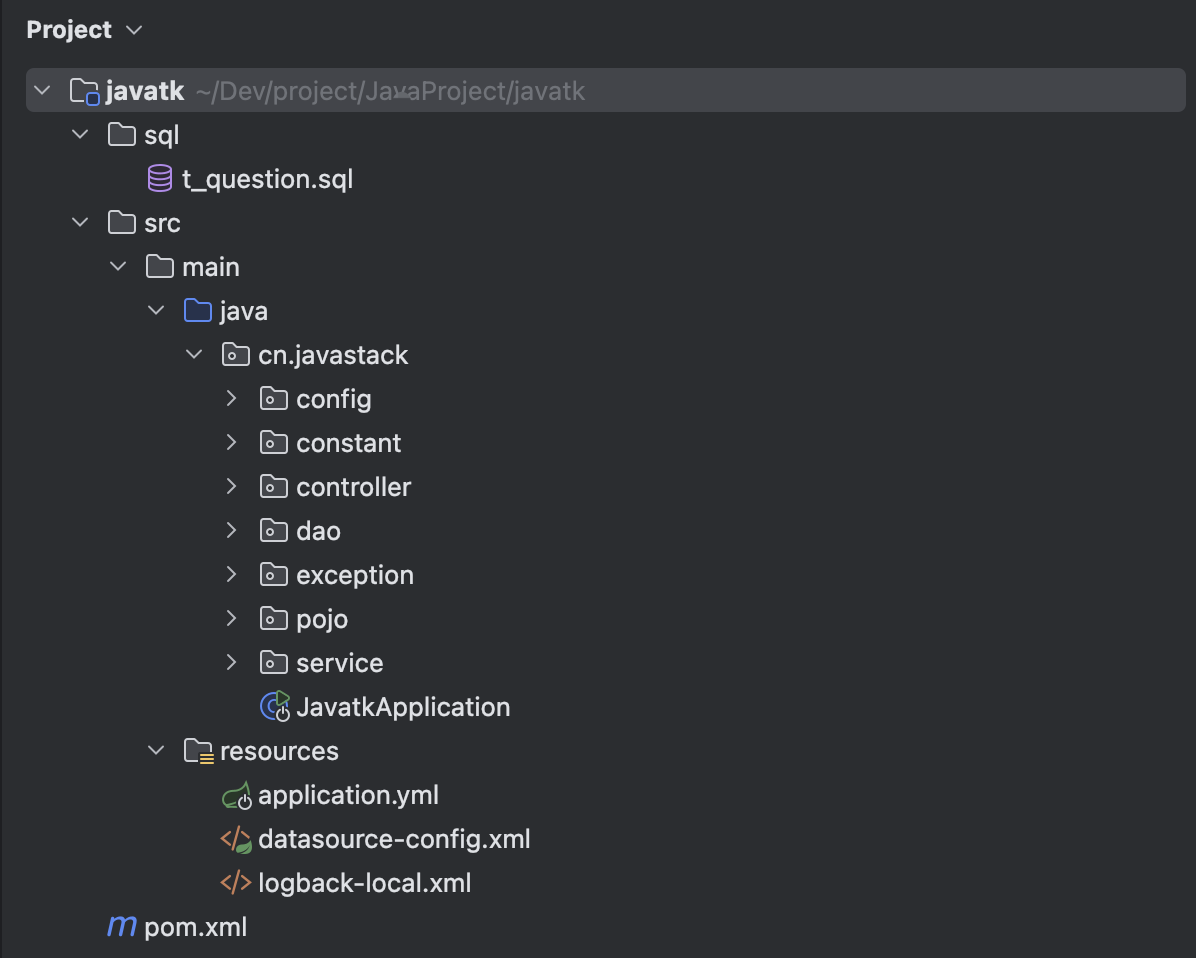This screenshot has width=1196, height=958.
Task: Expand the dao package chevron
Action: tap(232, 531)
